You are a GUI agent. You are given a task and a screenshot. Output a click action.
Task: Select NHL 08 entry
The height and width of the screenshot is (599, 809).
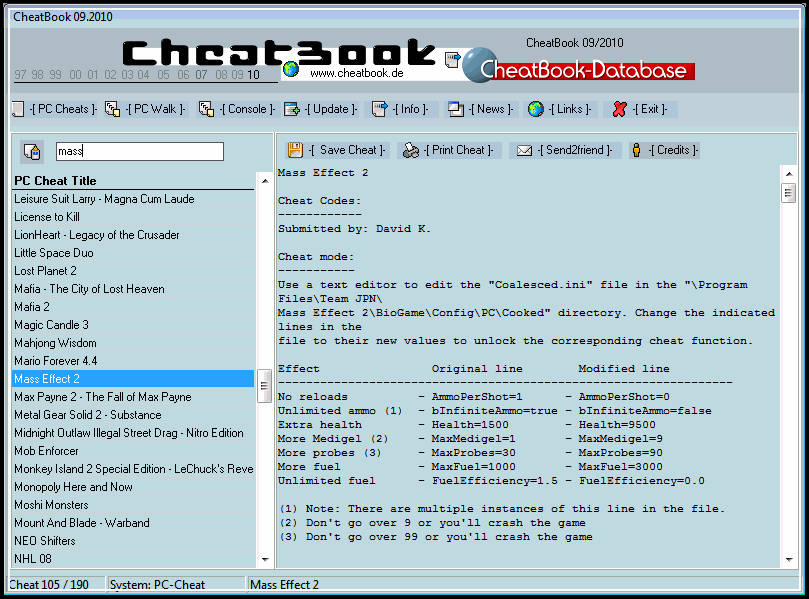[133, 559]
